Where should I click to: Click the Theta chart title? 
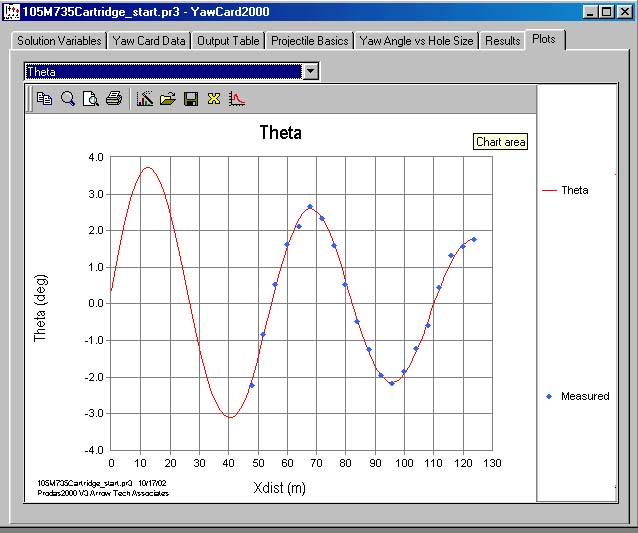tap(280, 133)
